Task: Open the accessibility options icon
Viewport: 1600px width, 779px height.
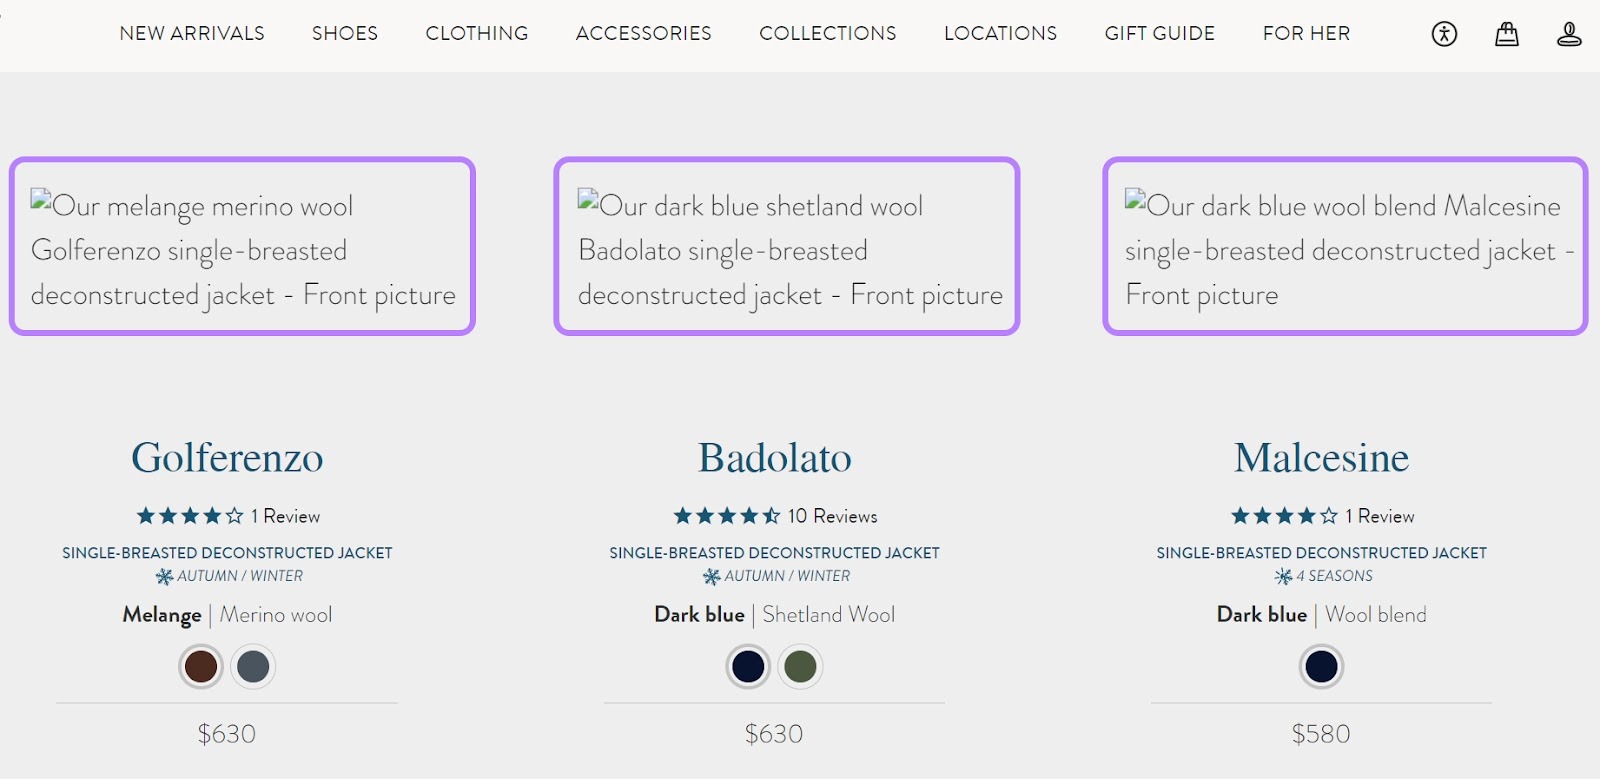Action: tap(1444, 33)
